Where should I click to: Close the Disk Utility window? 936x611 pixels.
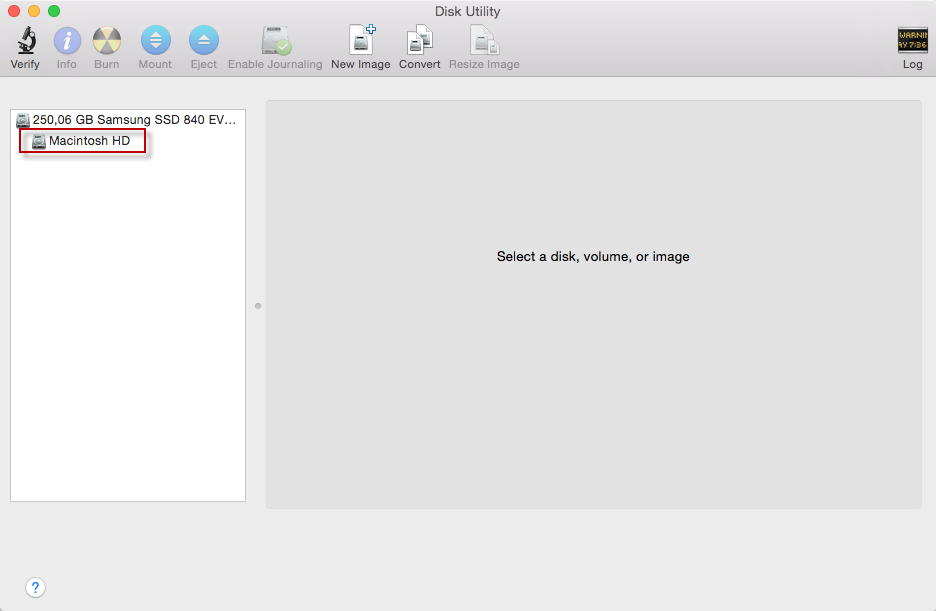coord(14,11)
